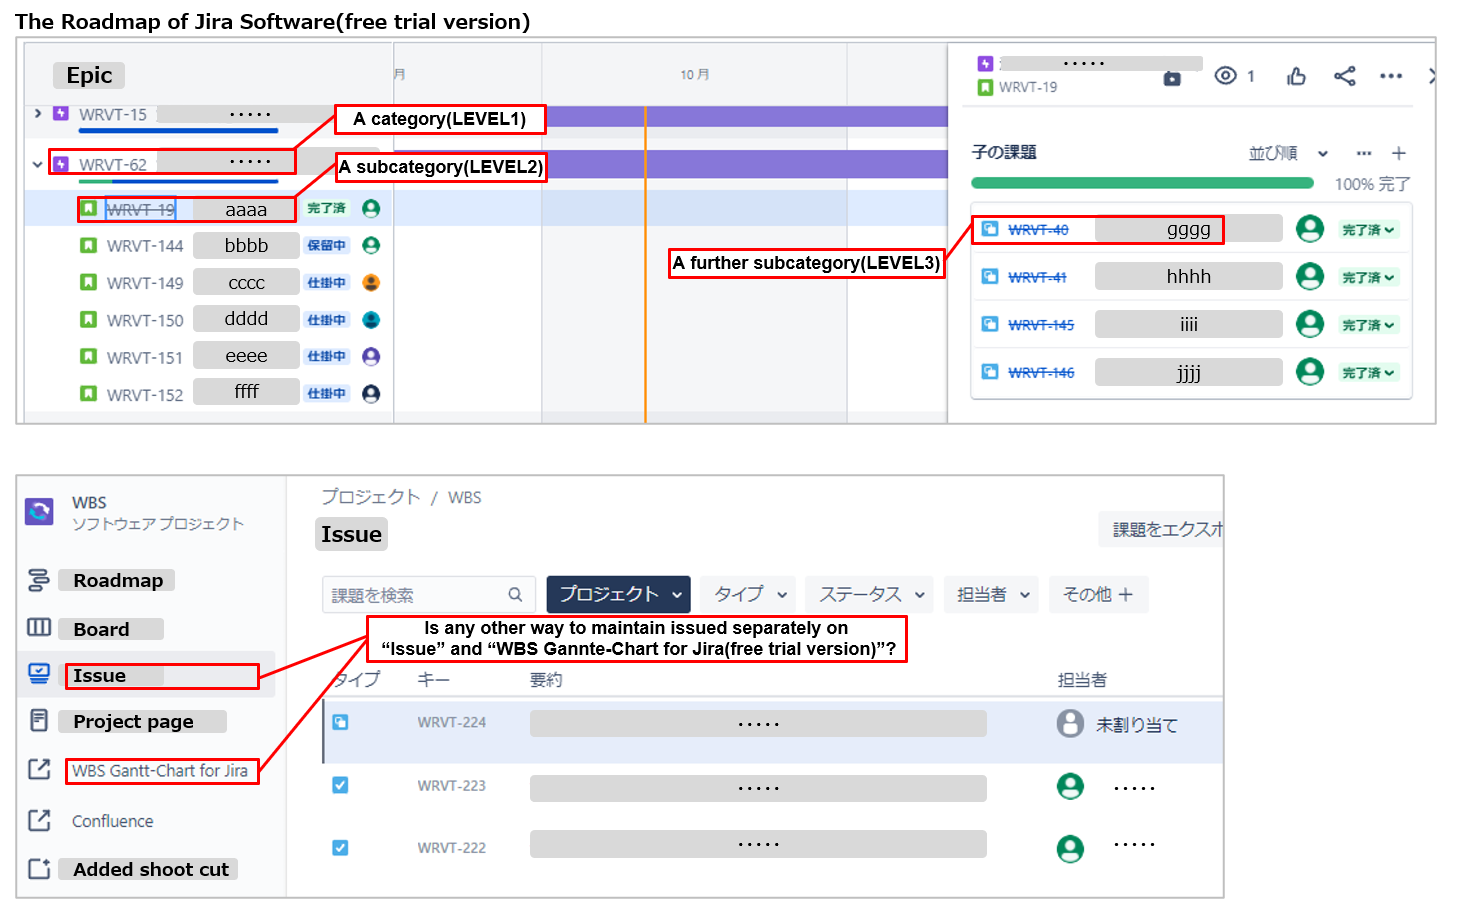Image resolution: width=1457 pixels, height=912 pixels.
Task: Click the assignee avatar on WRVT-41 row
Action: click(1310, 277)
